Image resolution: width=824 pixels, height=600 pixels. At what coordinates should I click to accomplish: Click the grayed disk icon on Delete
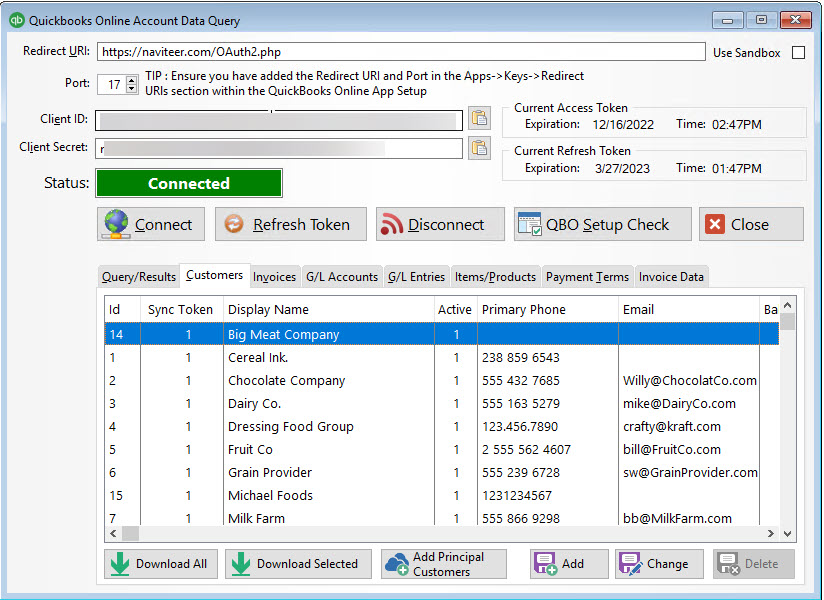(x=728, y=564)
